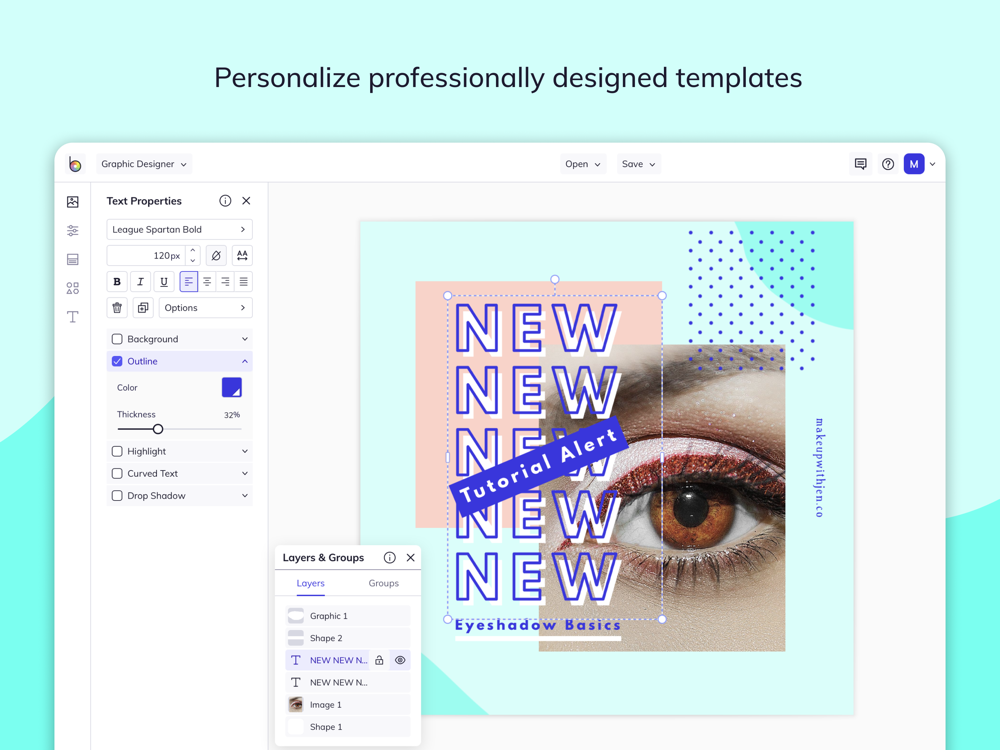
Task: Click the makeupwithjen.co vertical text
Action: click(x=819, y=467)
